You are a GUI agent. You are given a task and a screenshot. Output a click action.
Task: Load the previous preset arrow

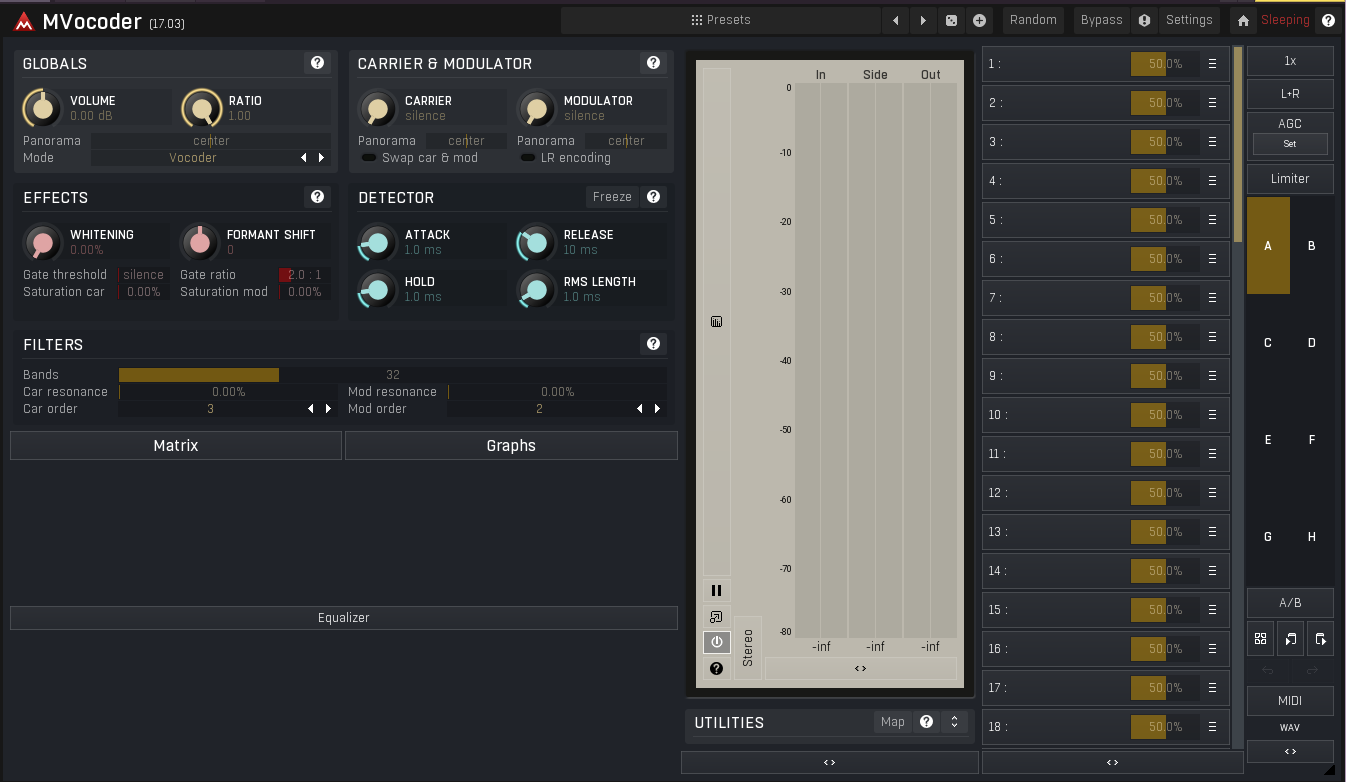[895, 20]
